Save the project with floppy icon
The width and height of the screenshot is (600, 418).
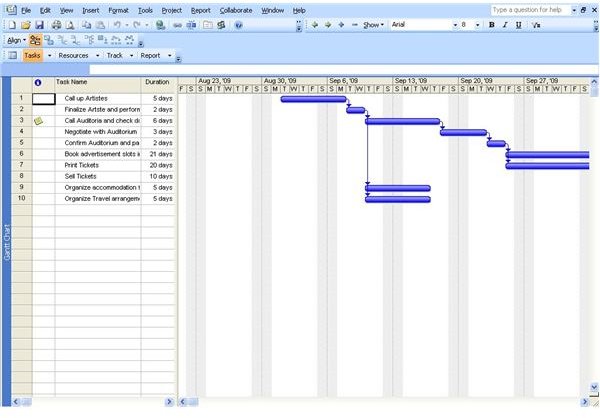pyautogui.click(x=39, y=25)
